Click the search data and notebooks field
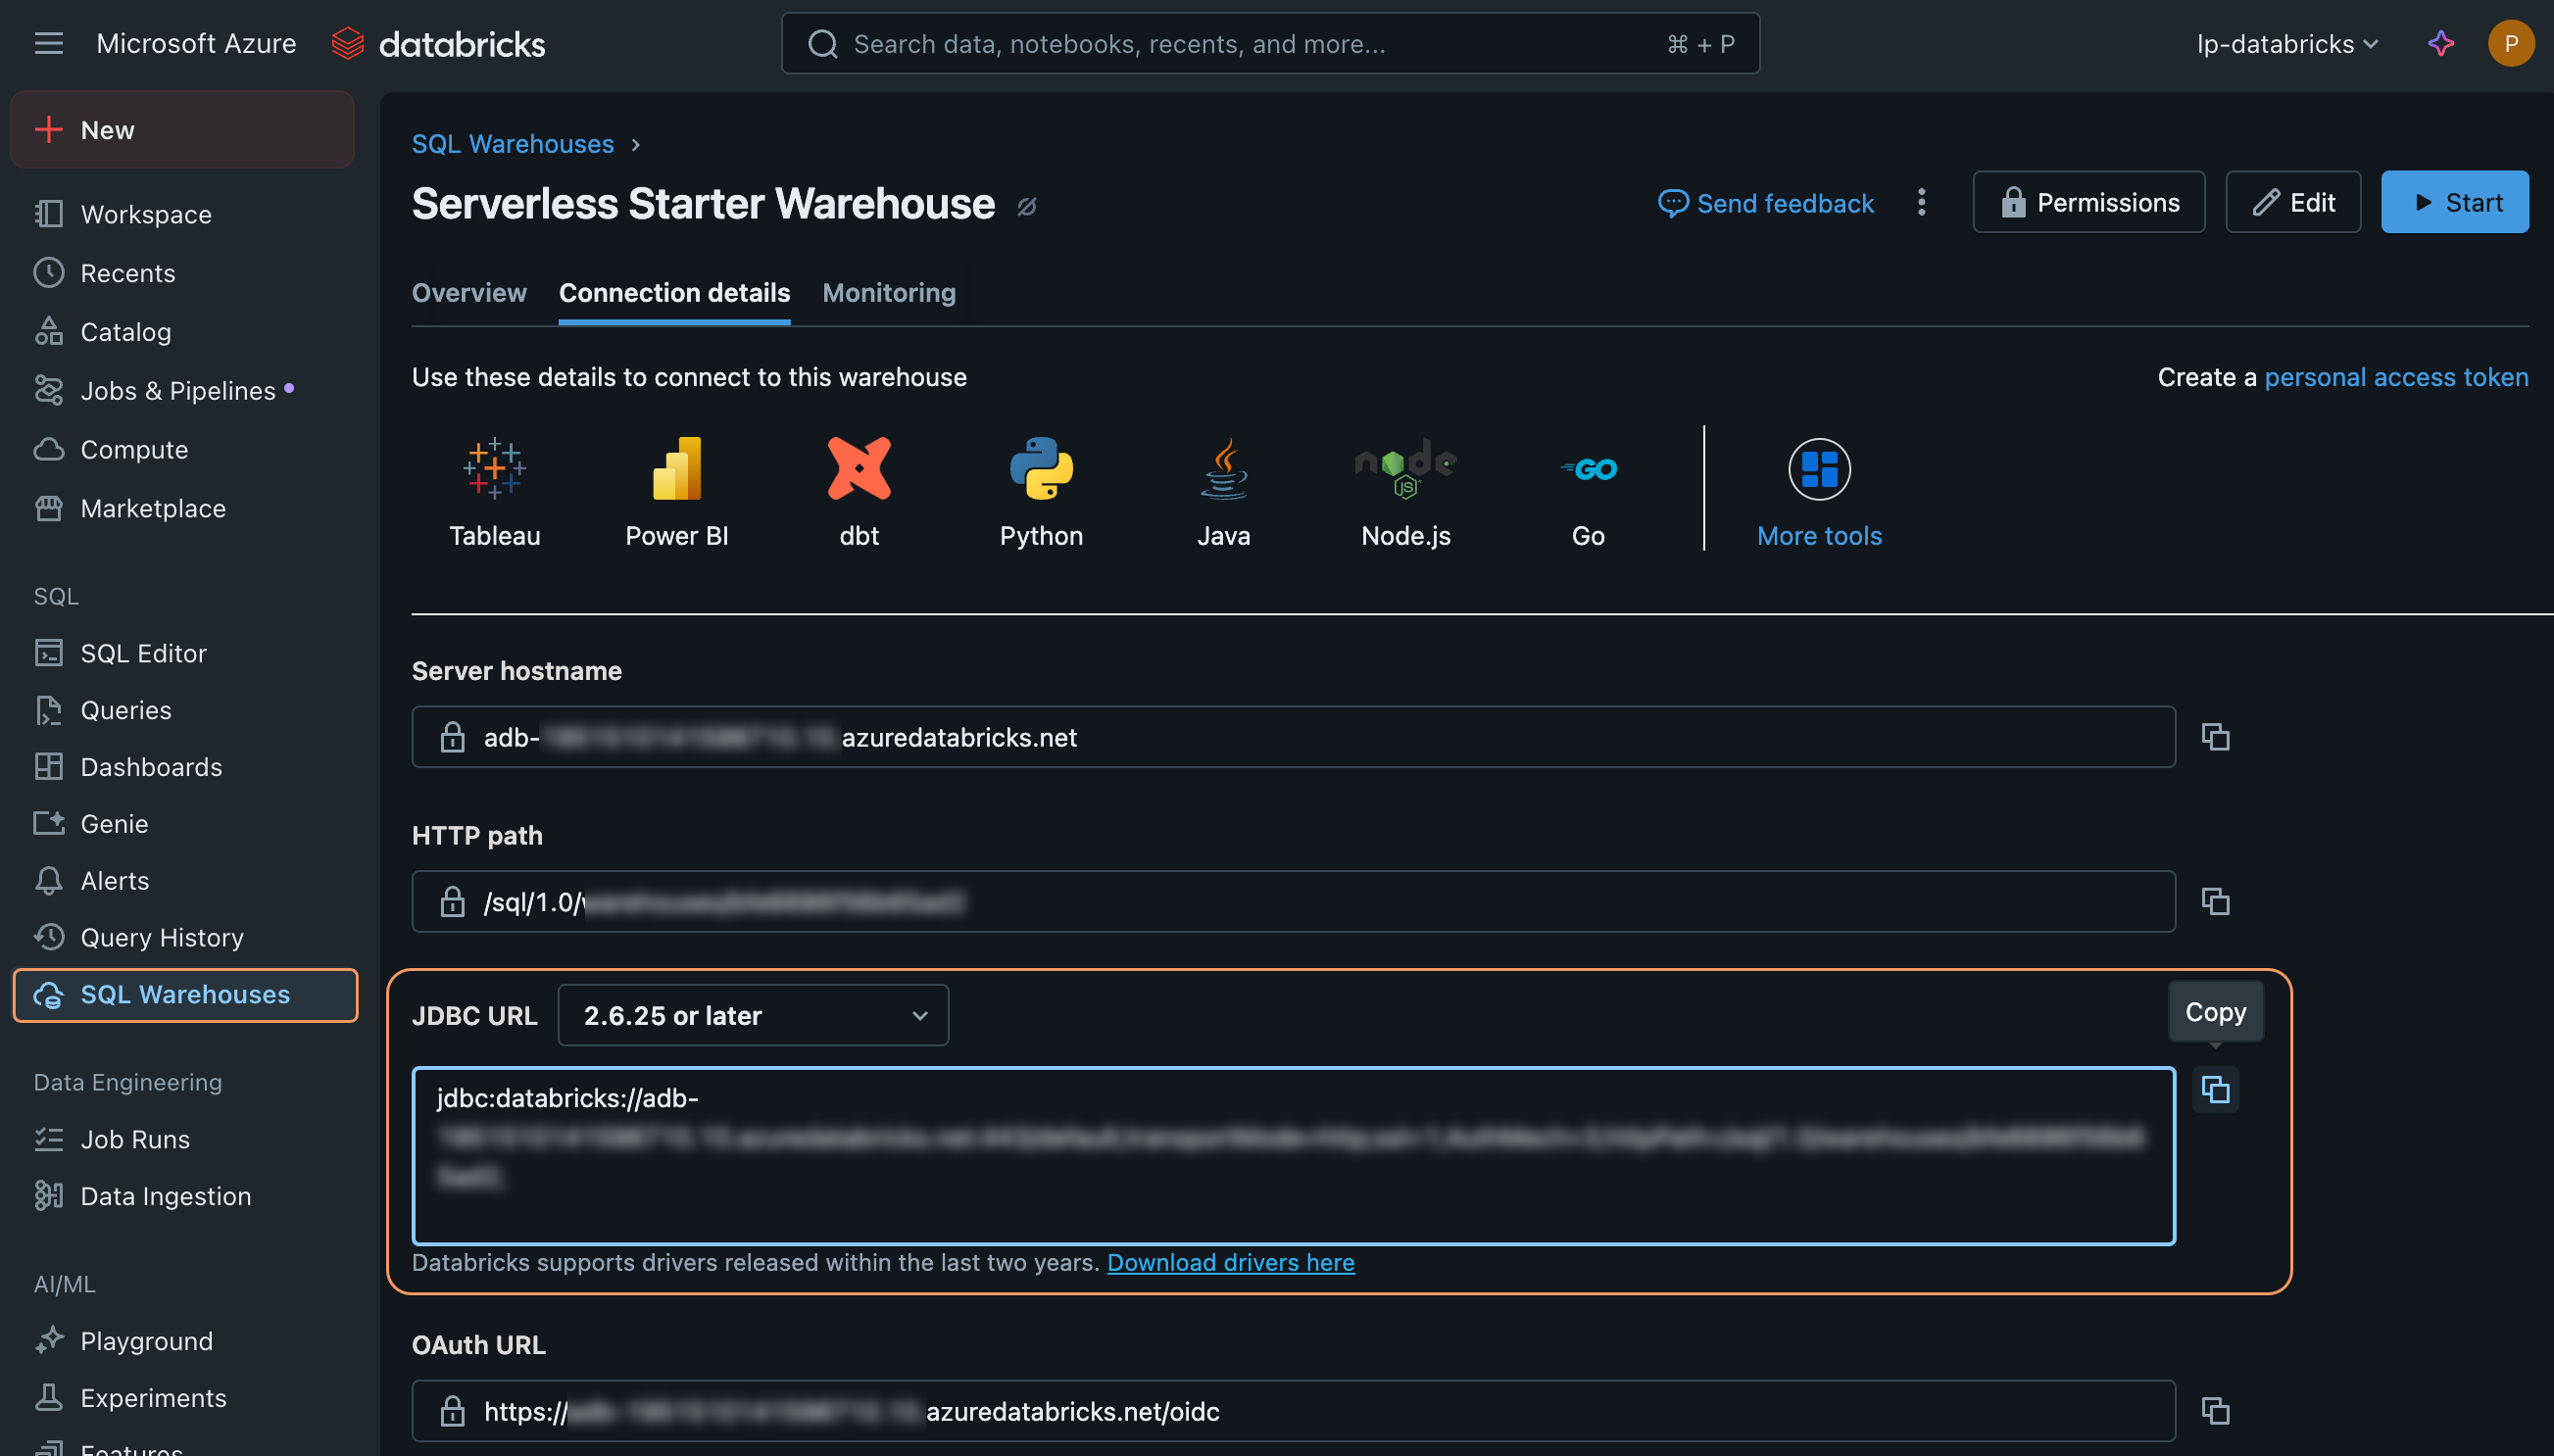Screen dimensions: 2554x1456 1270,44
